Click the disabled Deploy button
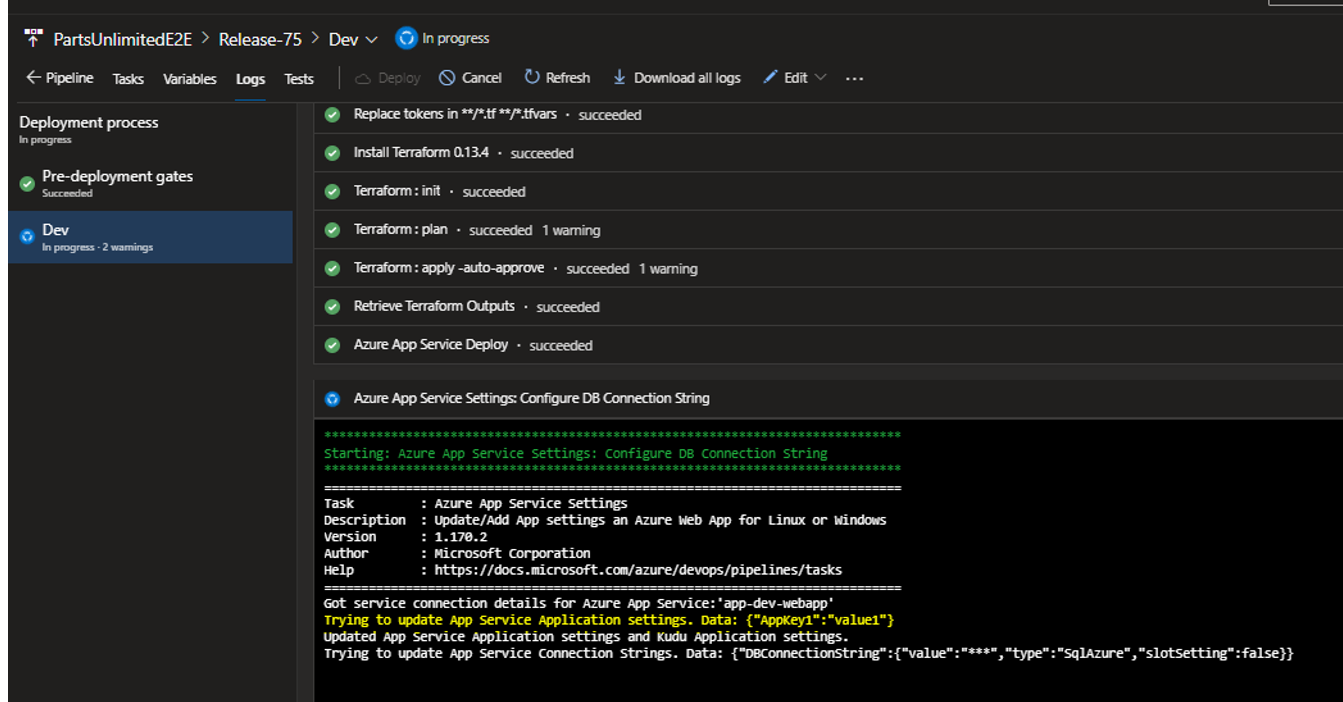 (x=388, y=78)
